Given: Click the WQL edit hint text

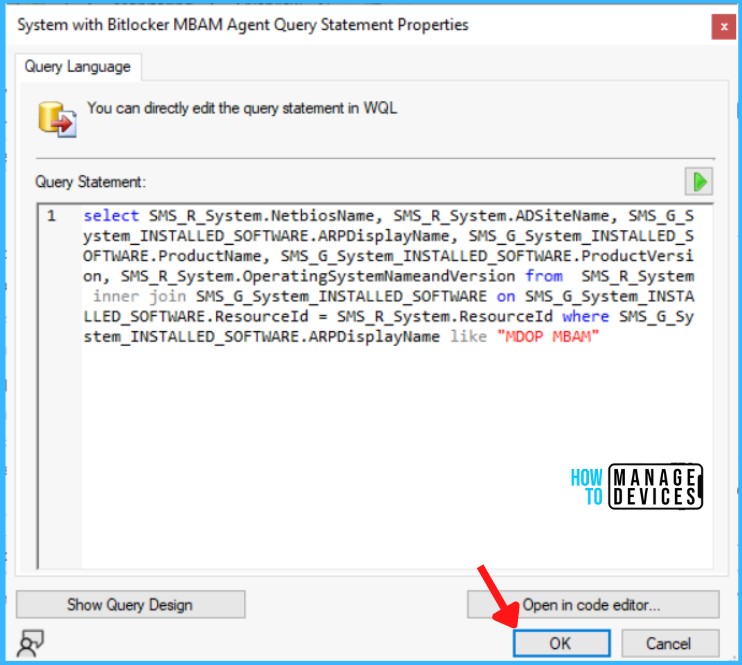Looking at the screenshot, I should click(242, 108).
